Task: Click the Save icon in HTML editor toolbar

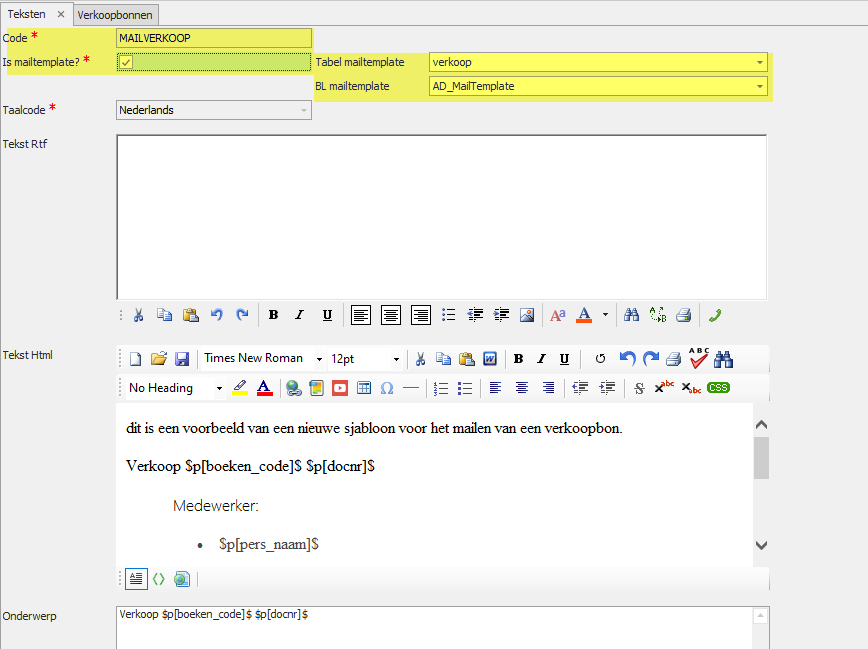Action: click(x=182, y=359)
